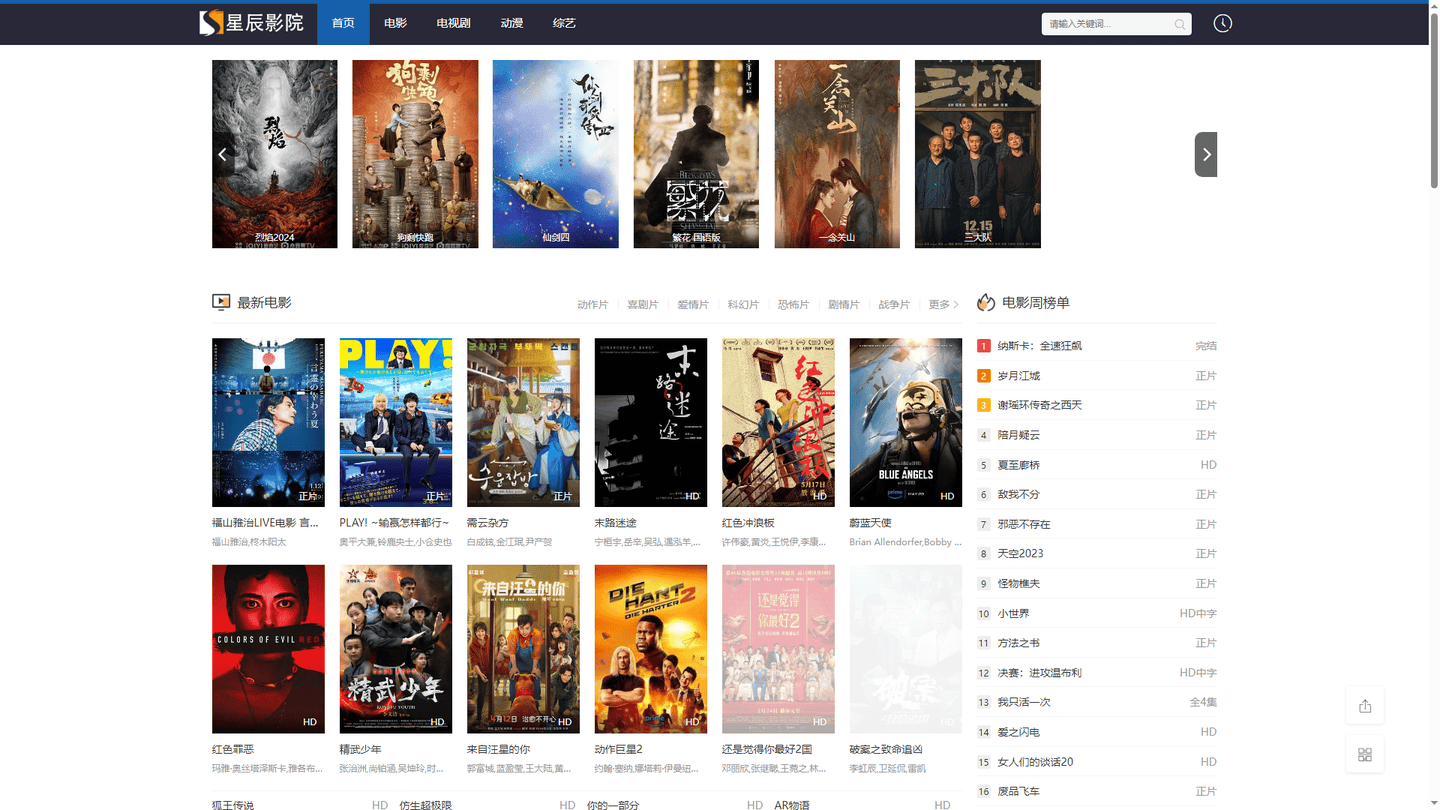Open 繁花 国语版 carousel poster
This screenshot has width=1440, height=810.
pos(696,154)
